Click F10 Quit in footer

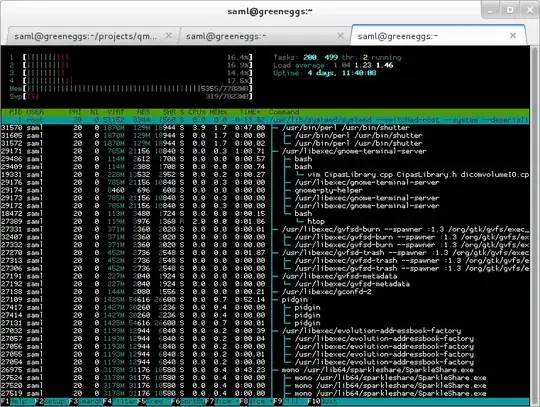click(x=323, y=401)
